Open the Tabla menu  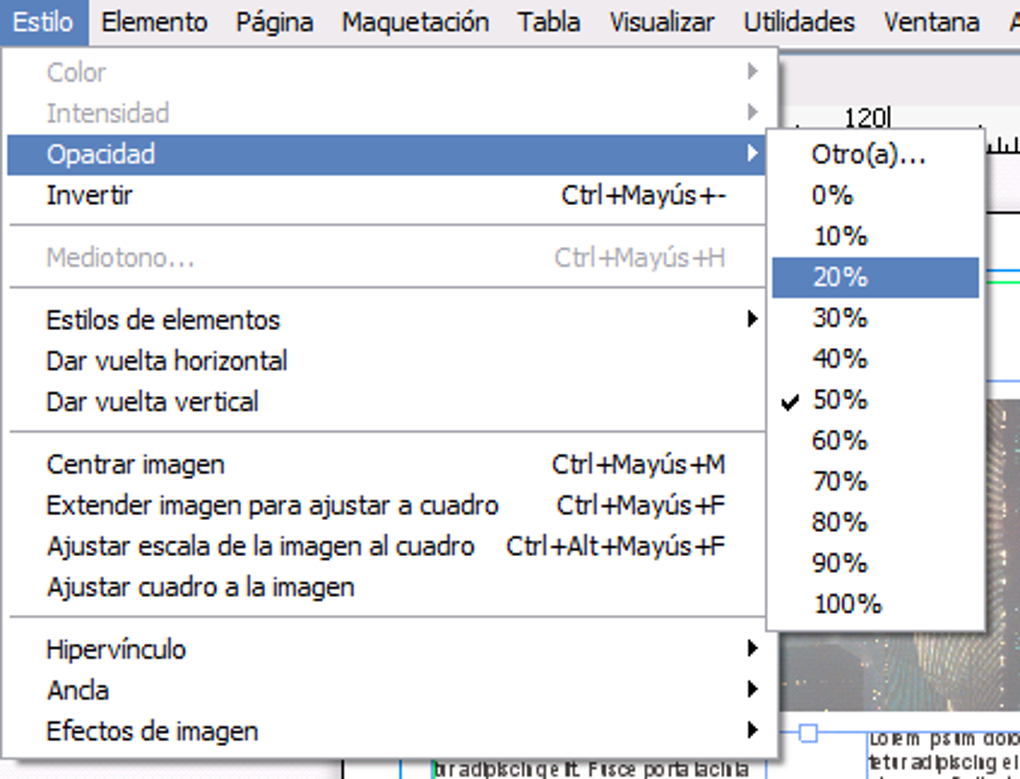[549, 22]
